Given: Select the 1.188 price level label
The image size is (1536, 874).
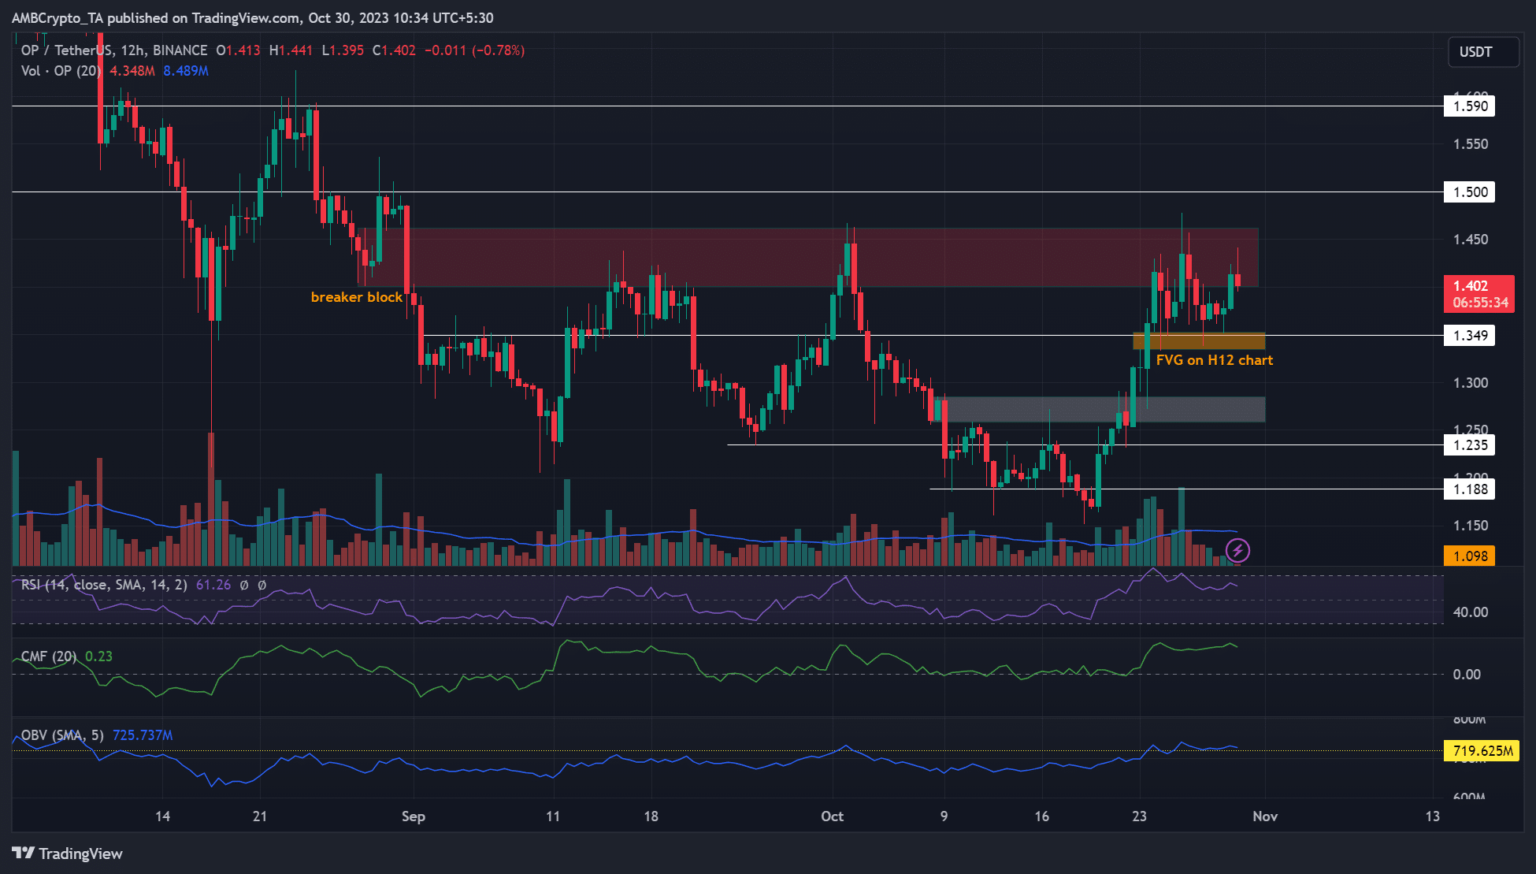Looking at the screenshot, I should 1469,489.
